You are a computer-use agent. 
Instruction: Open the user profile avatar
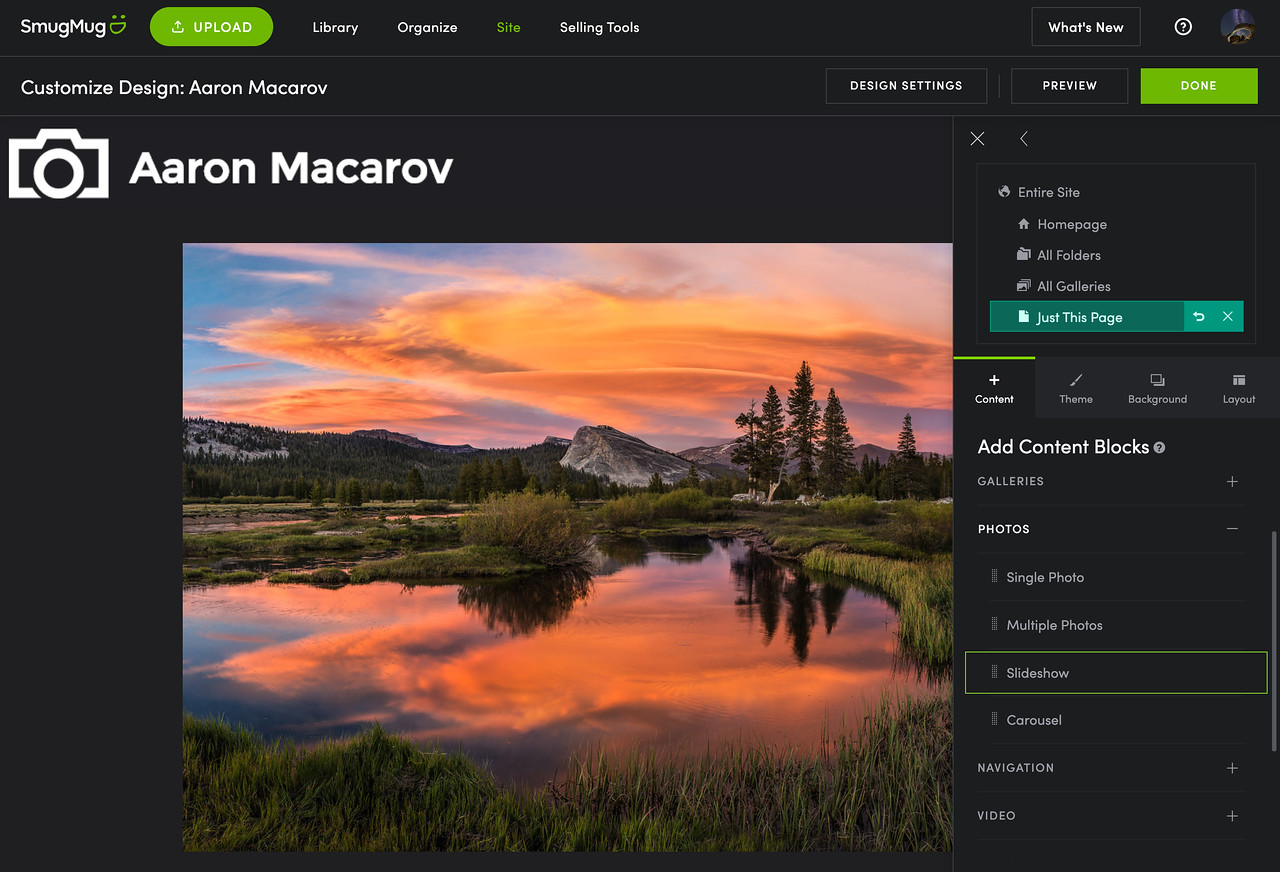coord(1238,27)
